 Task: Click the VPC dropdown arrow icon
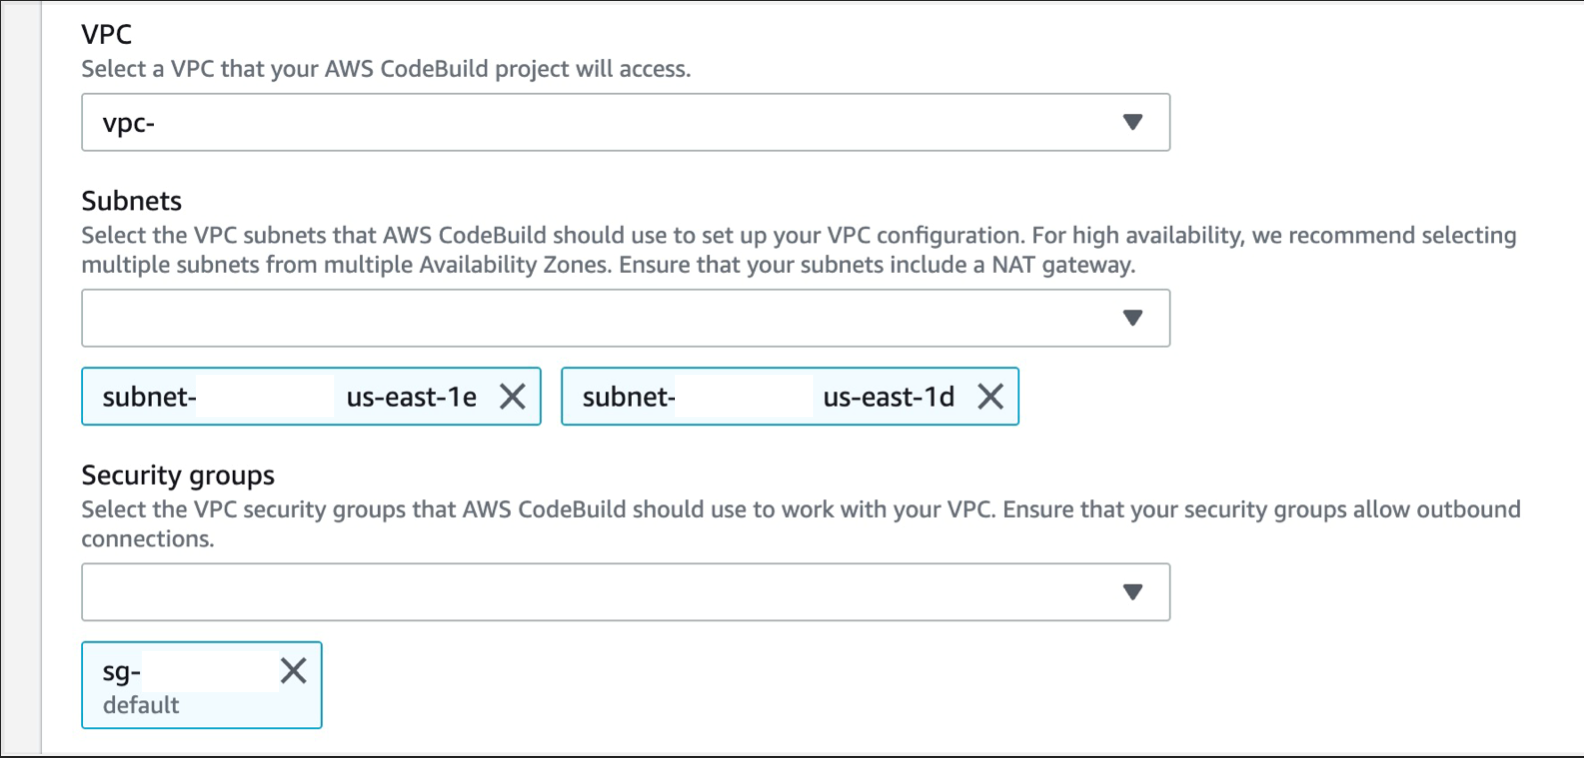coord(1133,122)
